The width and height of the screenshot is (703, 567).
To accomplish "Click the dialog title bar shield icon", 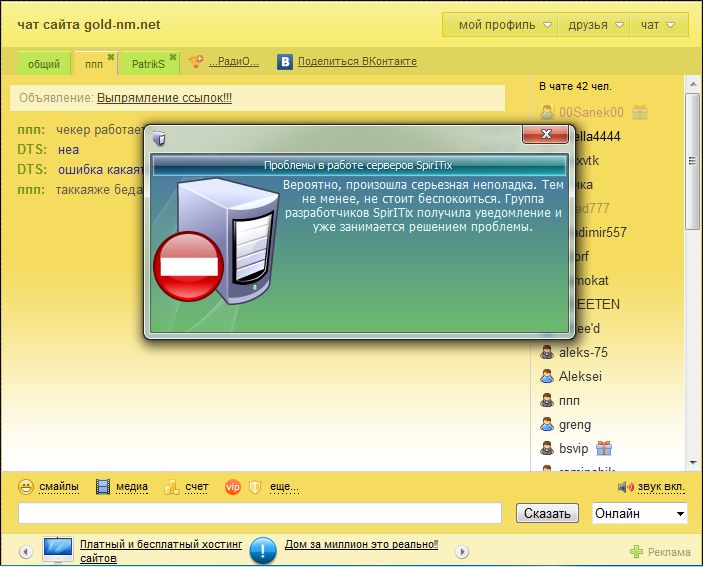I will (159, 138).
